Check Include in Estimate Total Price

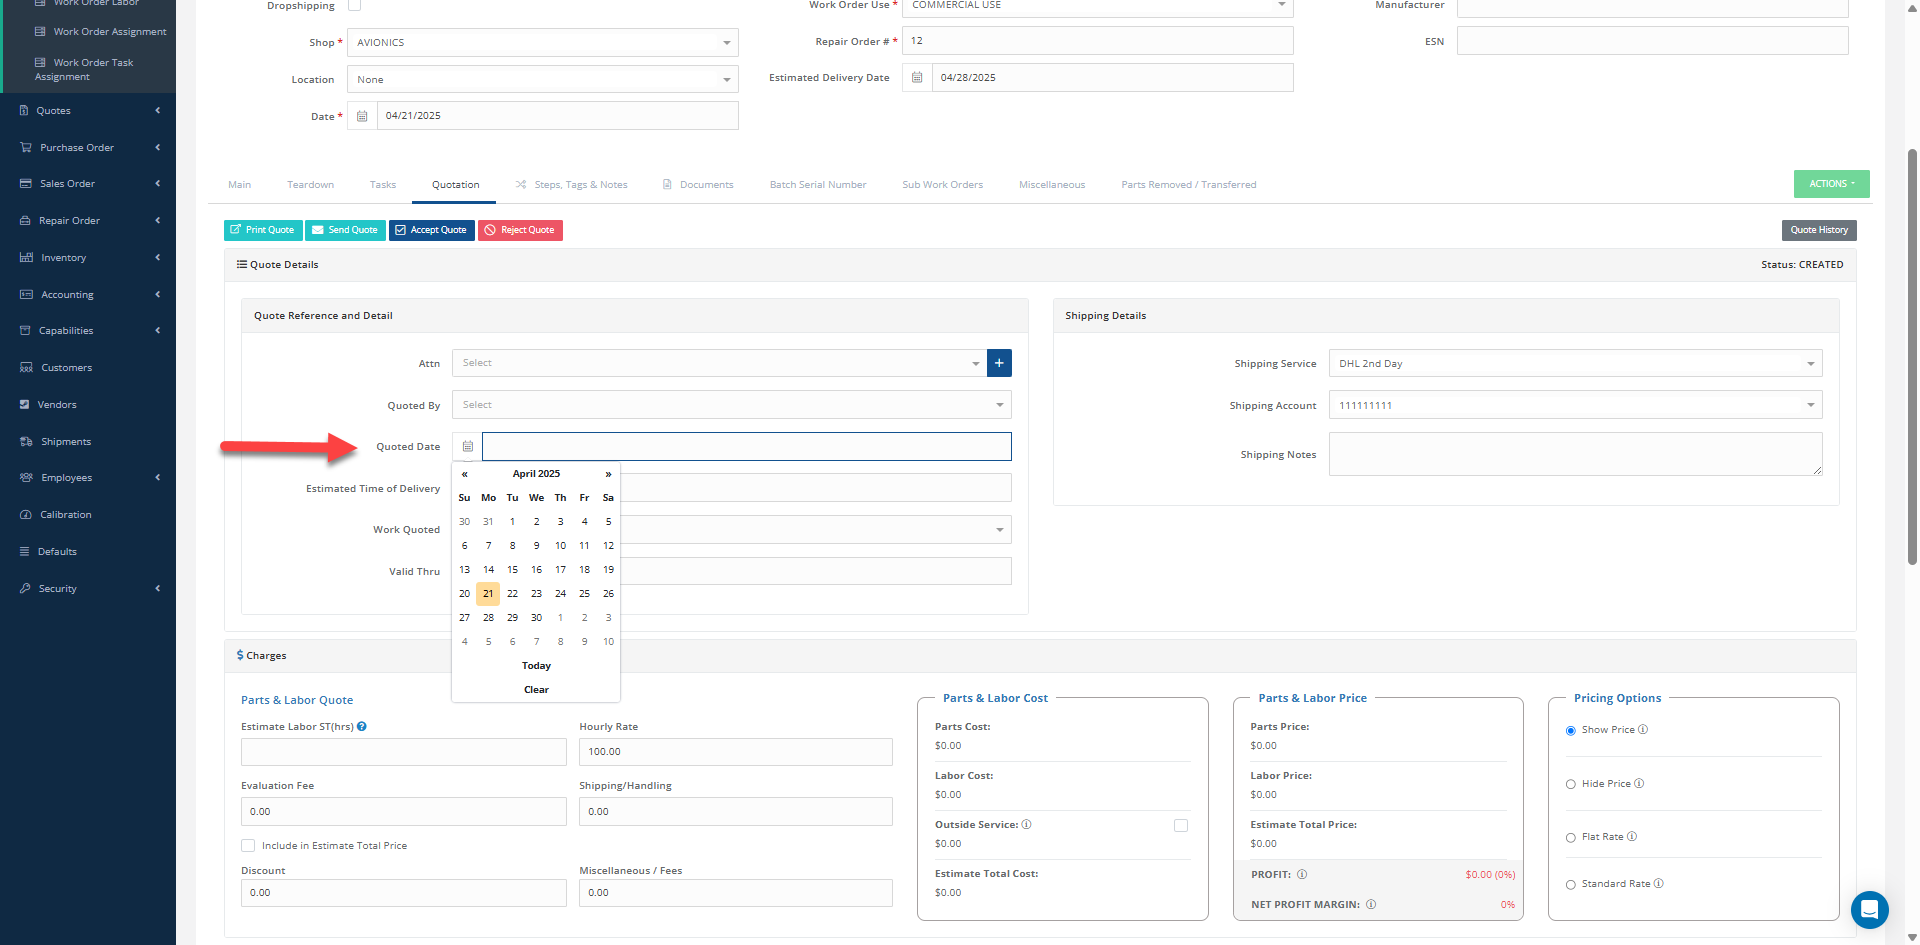[248, 846]
